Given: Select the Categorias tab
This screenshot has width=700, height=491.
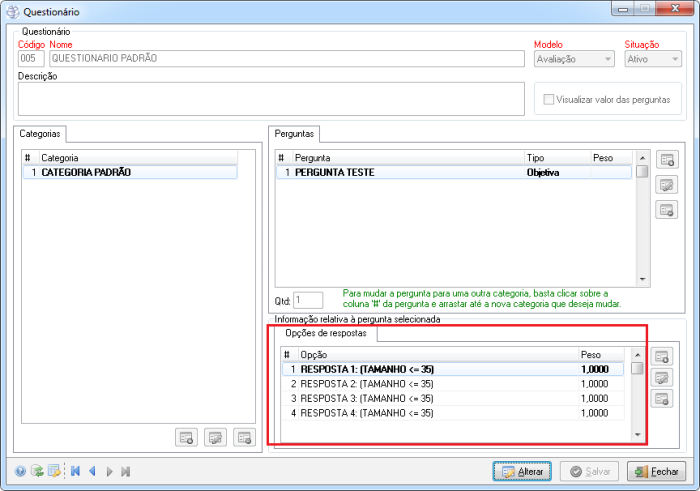Looking at the screenshot, I should pos(41,133).
